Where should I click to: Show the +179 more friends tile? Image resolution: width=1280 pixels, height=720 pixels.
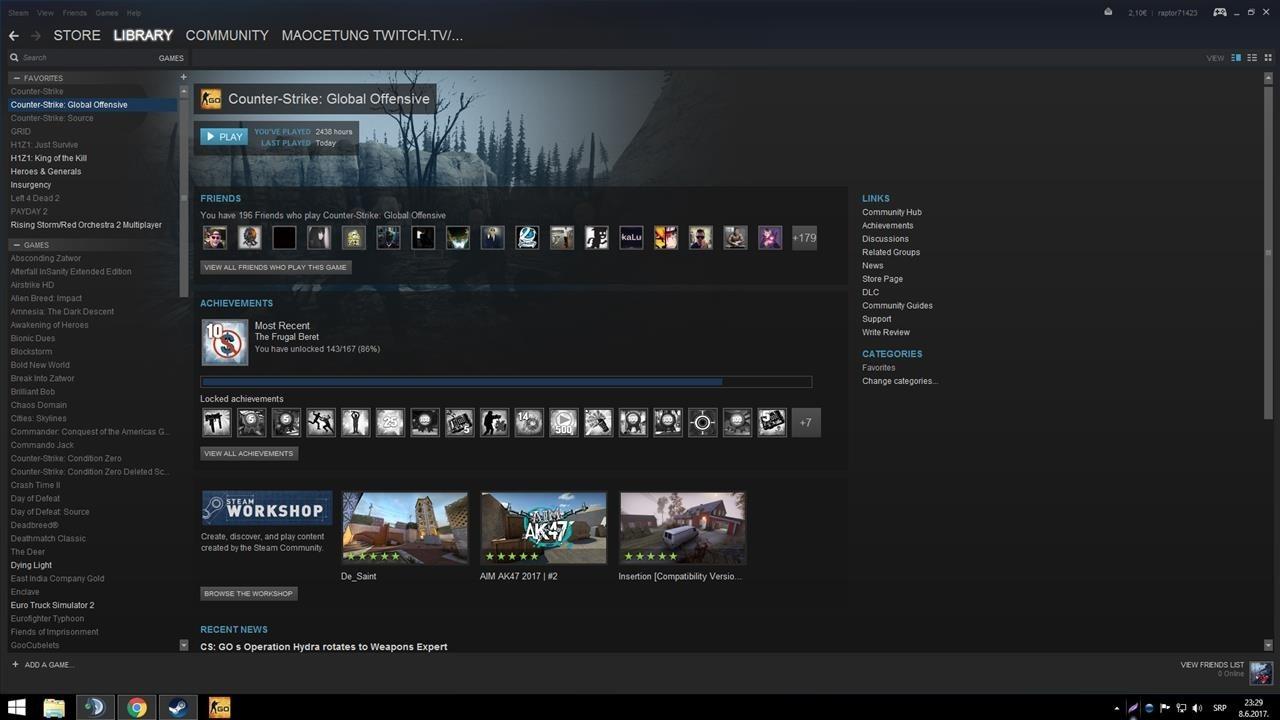[804, 238]
